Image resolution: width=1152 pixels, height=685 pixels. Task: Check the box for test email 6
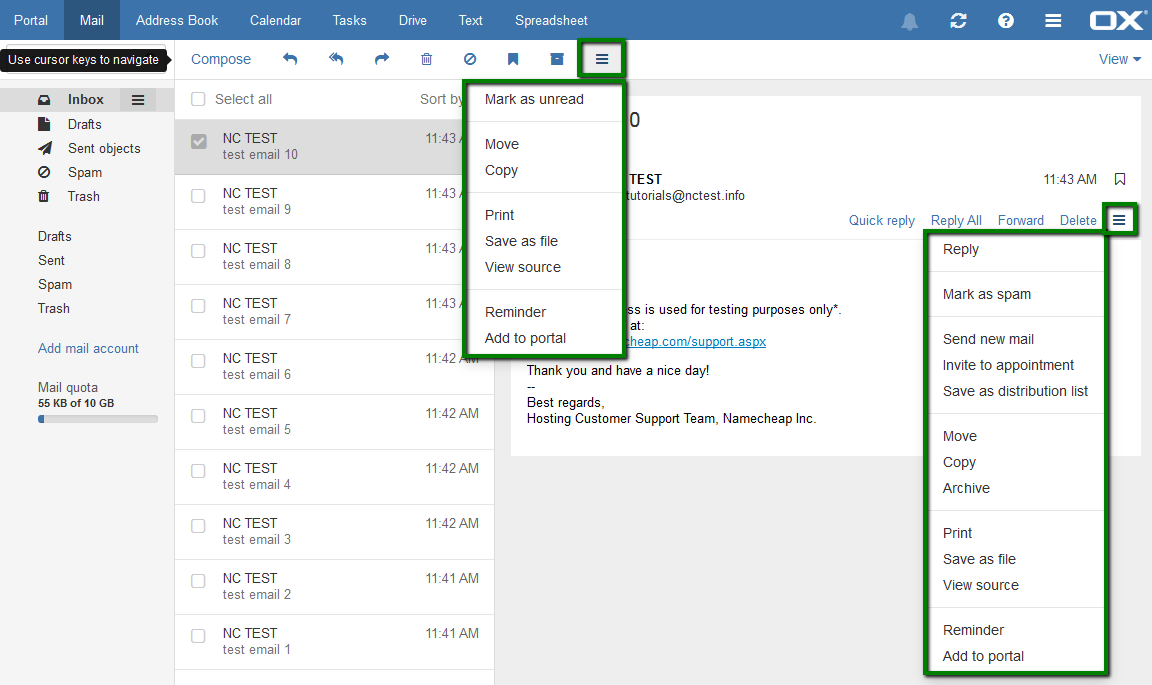(x=198, y=361)
